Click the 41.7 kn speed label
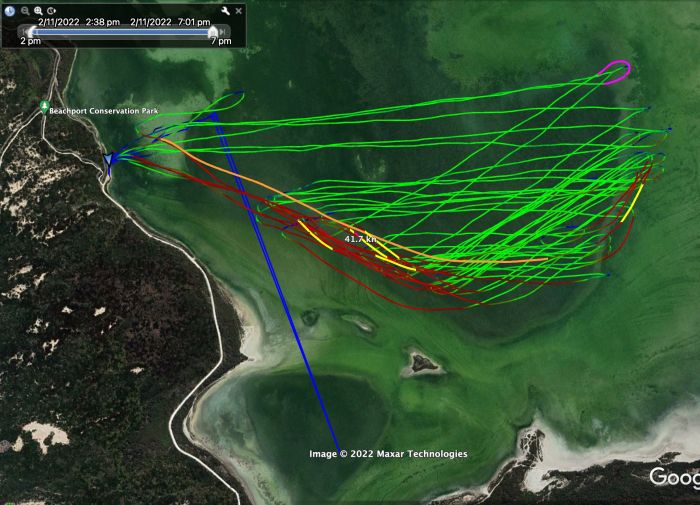The width and height of the screenshot is (700, 505). click(x=360, y=239)
